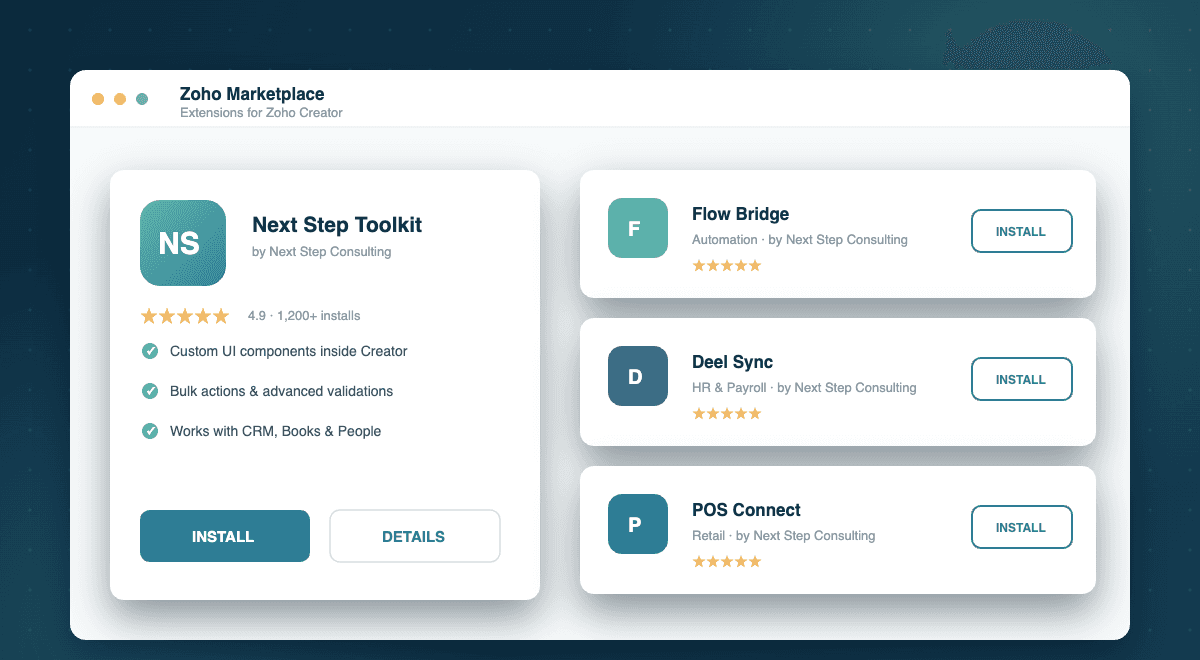1200x660 pixels.
Task: Open the Next Step Toolkit title
Action: (337, 225)
